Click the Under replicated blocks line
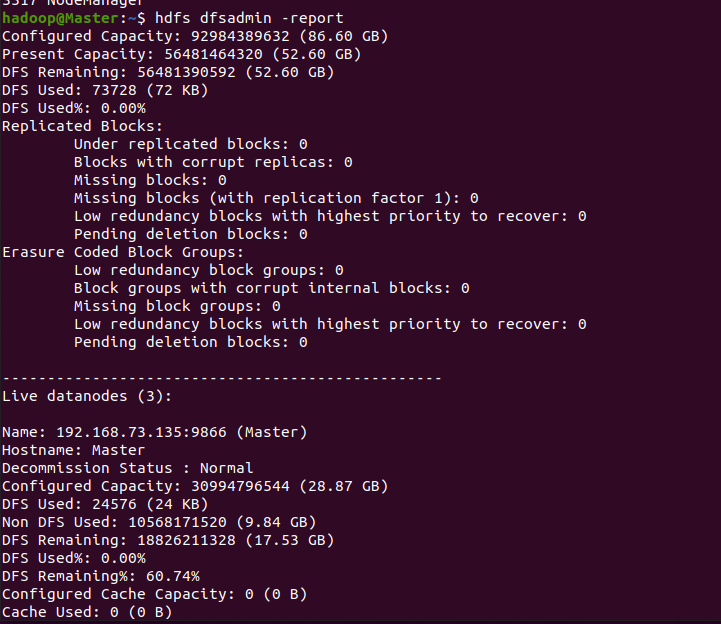The image size is (721, 624). click(x=191, y=144)
